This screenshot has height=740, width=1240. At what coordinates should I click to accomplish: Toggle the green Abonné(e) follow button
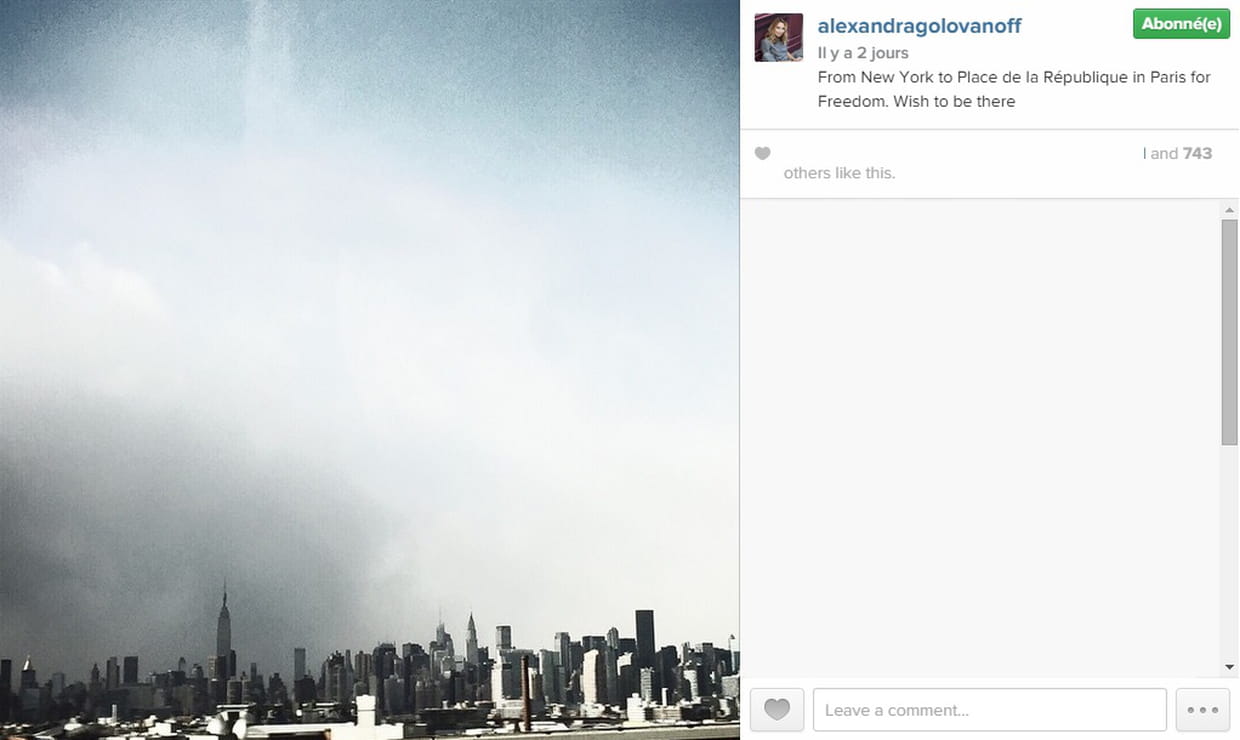1181,25
